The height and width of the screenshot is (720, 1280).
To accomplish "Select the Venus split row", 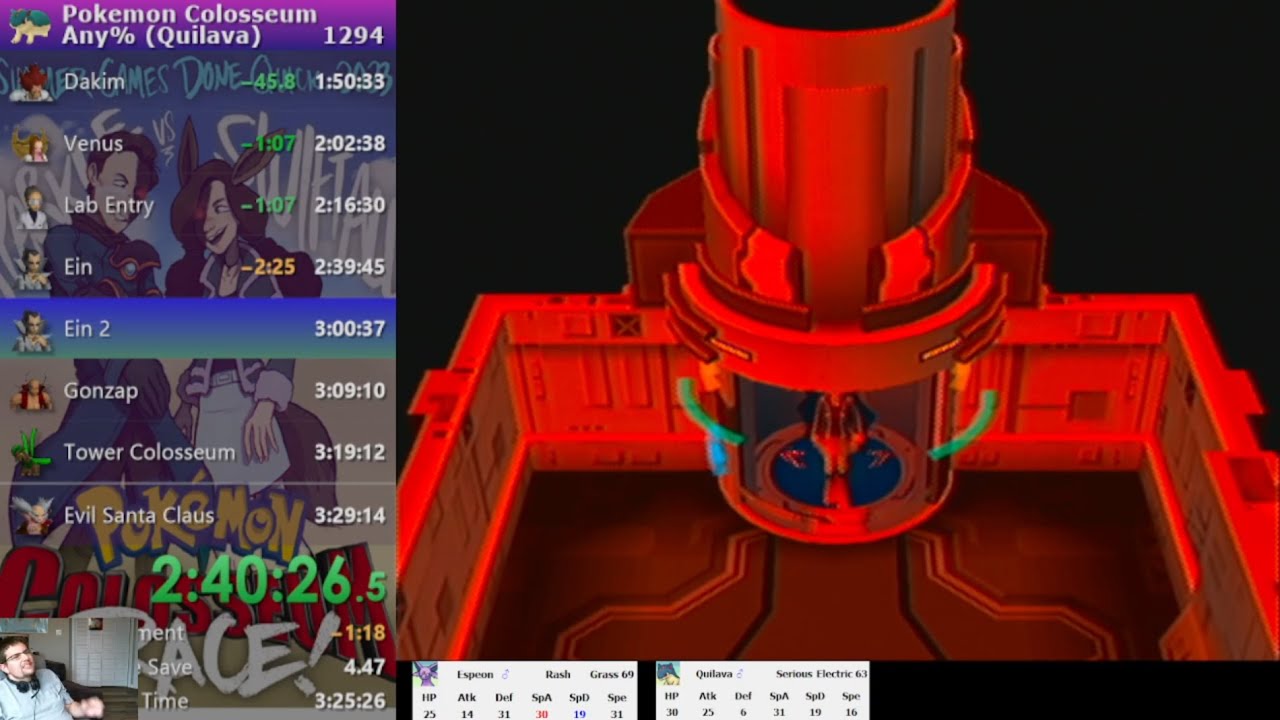I will [198, 144].
